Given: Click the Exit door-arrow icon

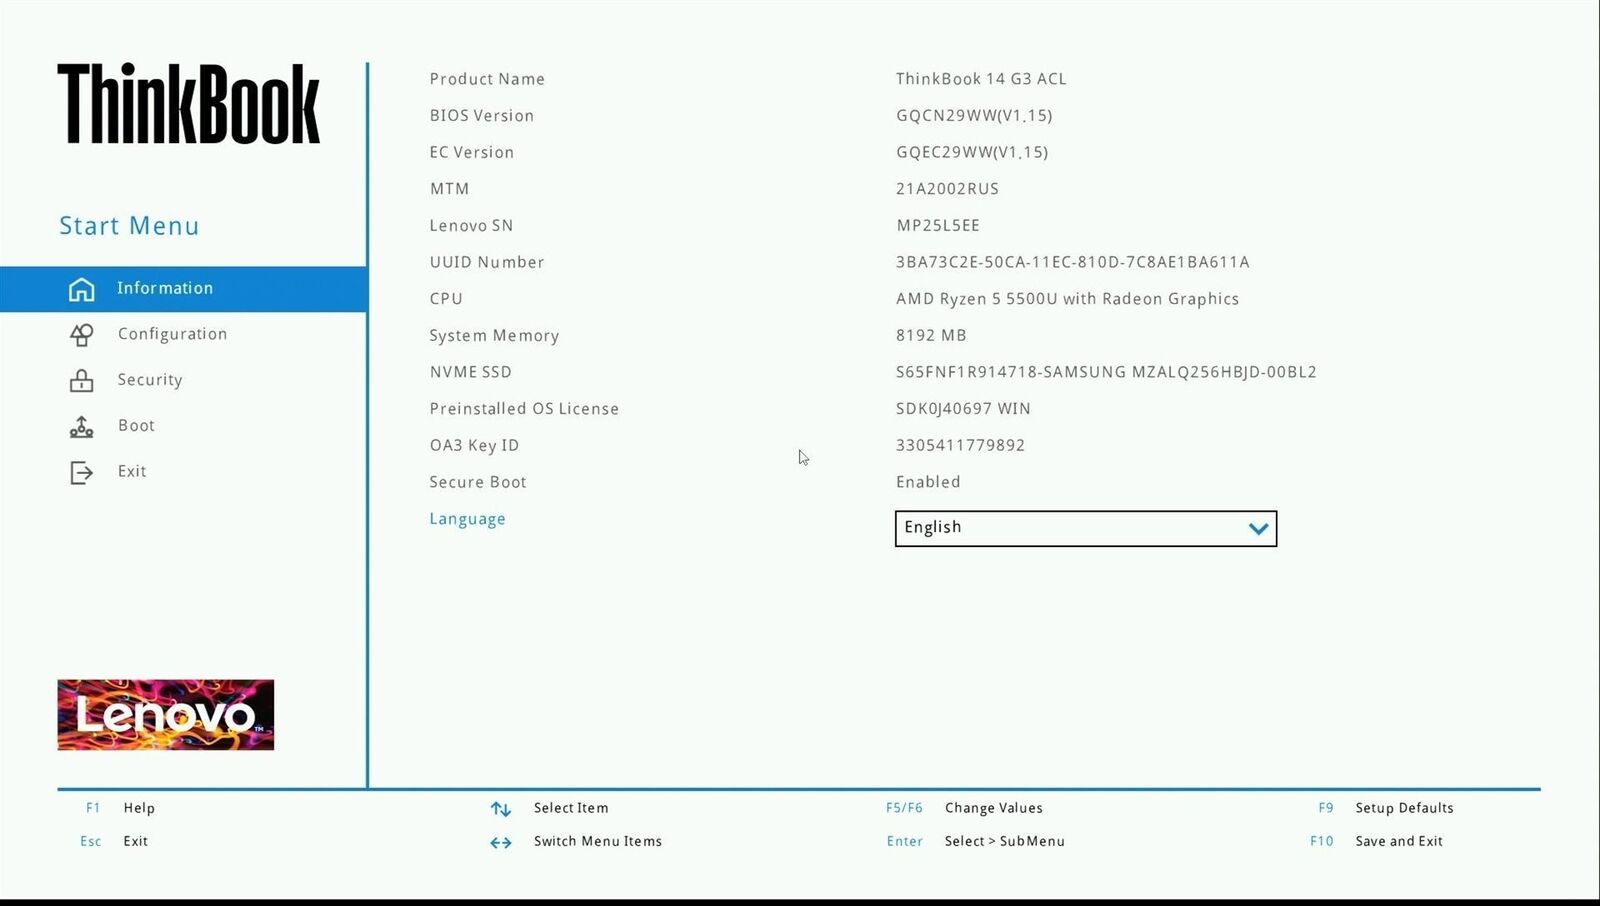Looking at the screenshot, I should coord(81,472).
